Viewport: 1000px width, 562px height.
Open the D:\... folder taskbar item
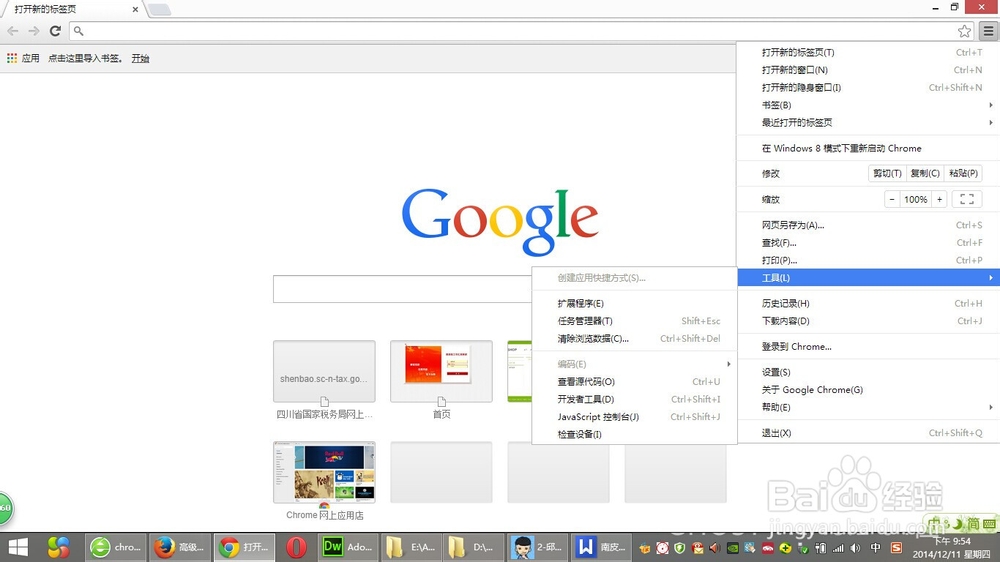click(474, 547)
